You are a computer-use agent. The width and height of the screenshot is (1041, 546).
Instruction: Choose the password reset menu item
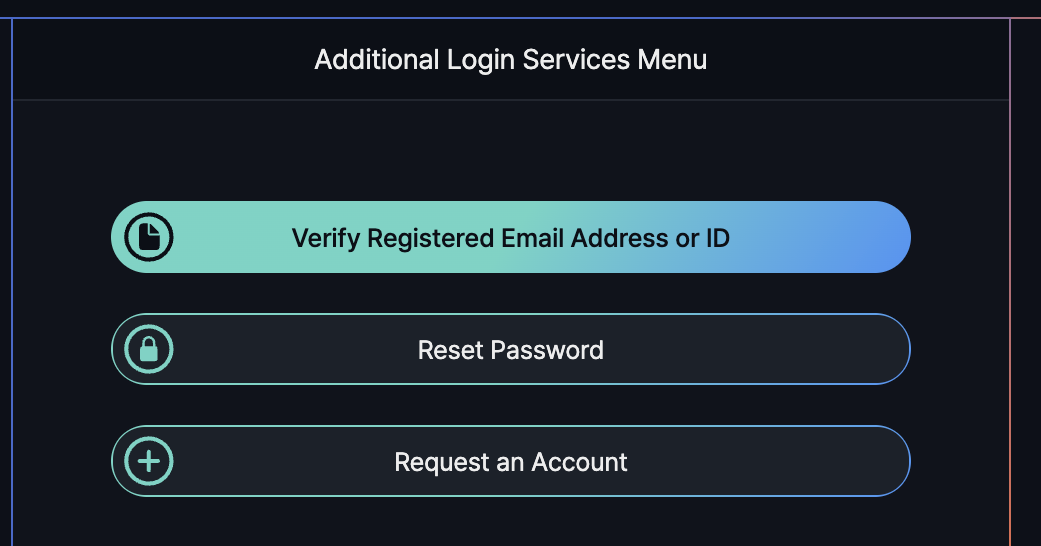510,350
